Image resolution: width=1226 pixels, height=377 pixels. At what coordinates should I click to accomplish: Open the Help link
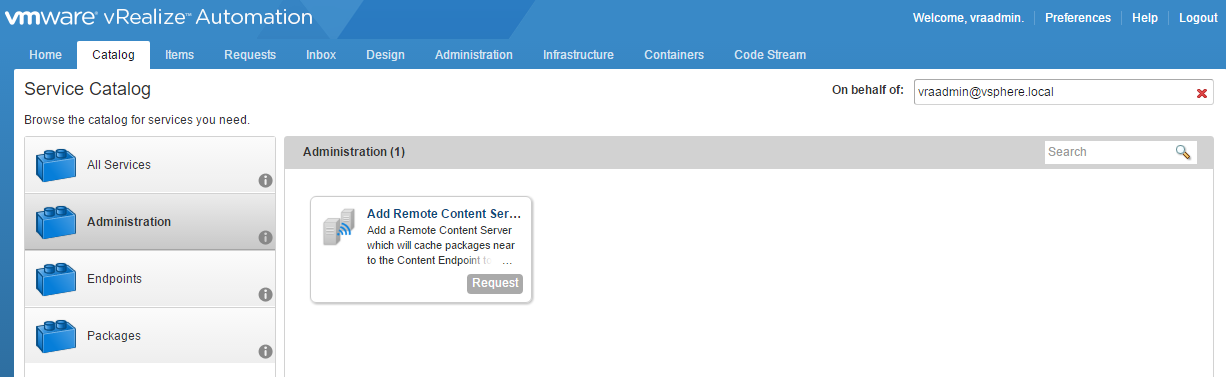[1145, 18]
